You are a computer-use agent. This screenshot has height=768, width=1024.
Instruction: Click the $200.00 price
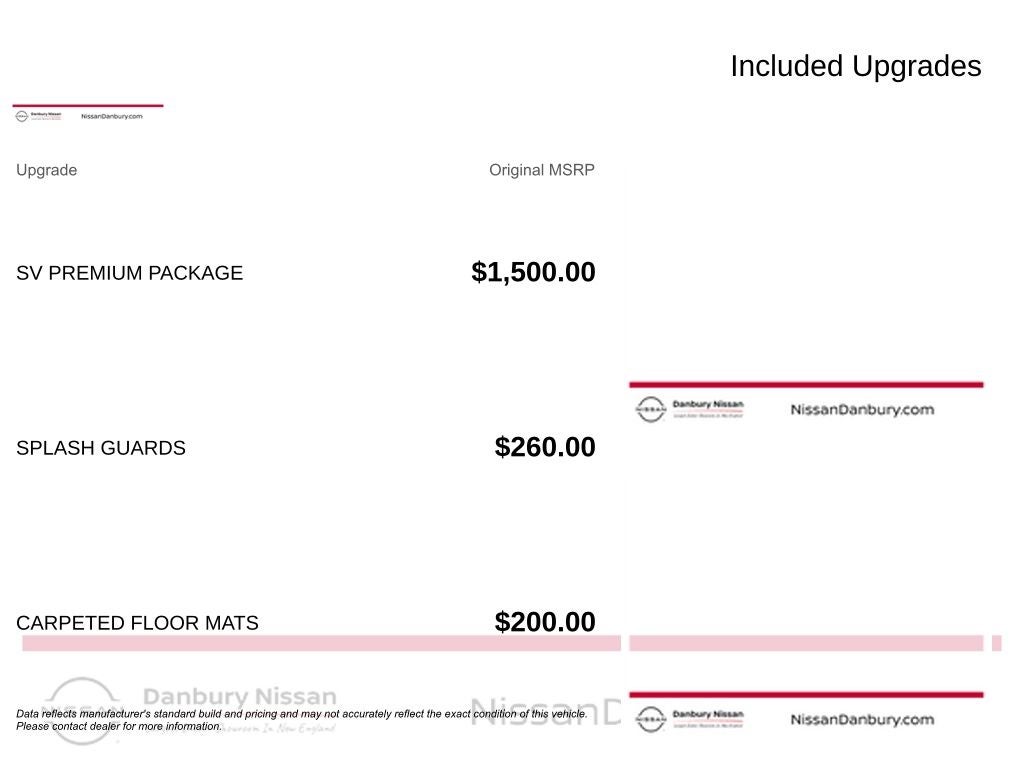545,622
